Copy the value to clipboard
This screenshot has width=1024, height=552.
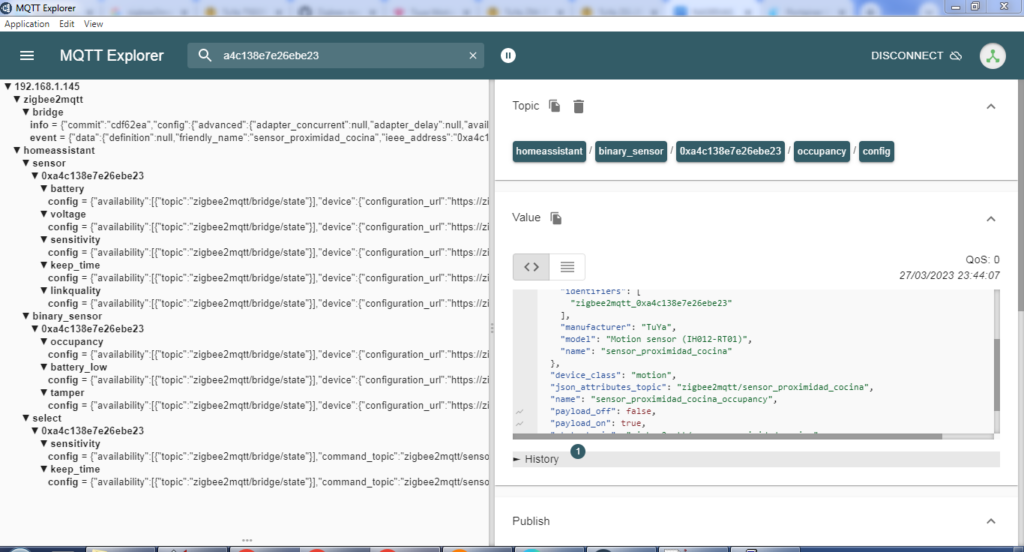pos(557,218)
